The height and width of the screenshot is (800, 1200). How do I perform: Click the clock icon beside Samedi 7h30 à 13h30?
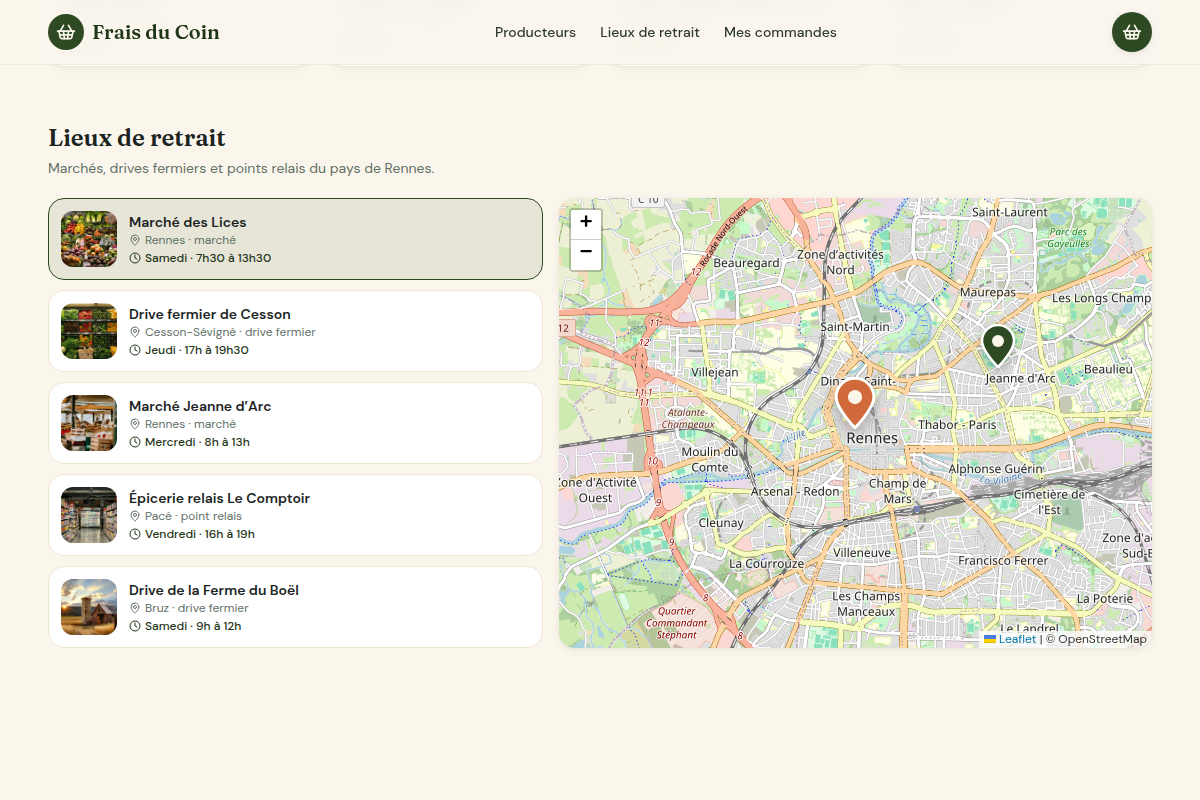point(135,258)
